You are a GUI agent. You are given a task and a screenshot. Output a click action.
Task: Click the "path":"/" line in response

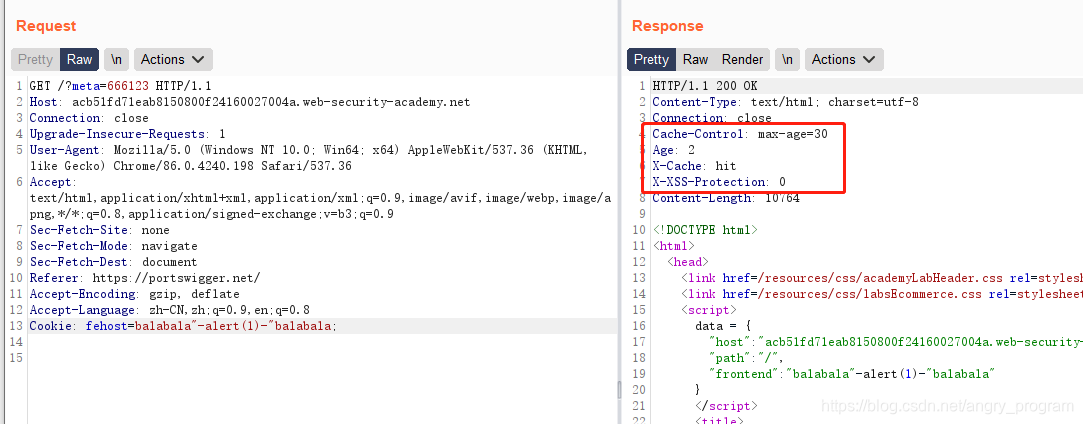[x=747, y=357]
